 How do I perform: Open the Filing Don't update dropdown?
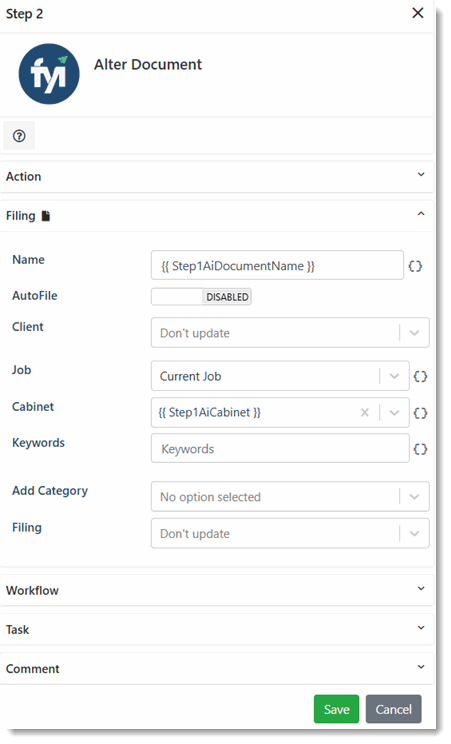(290, 534)
